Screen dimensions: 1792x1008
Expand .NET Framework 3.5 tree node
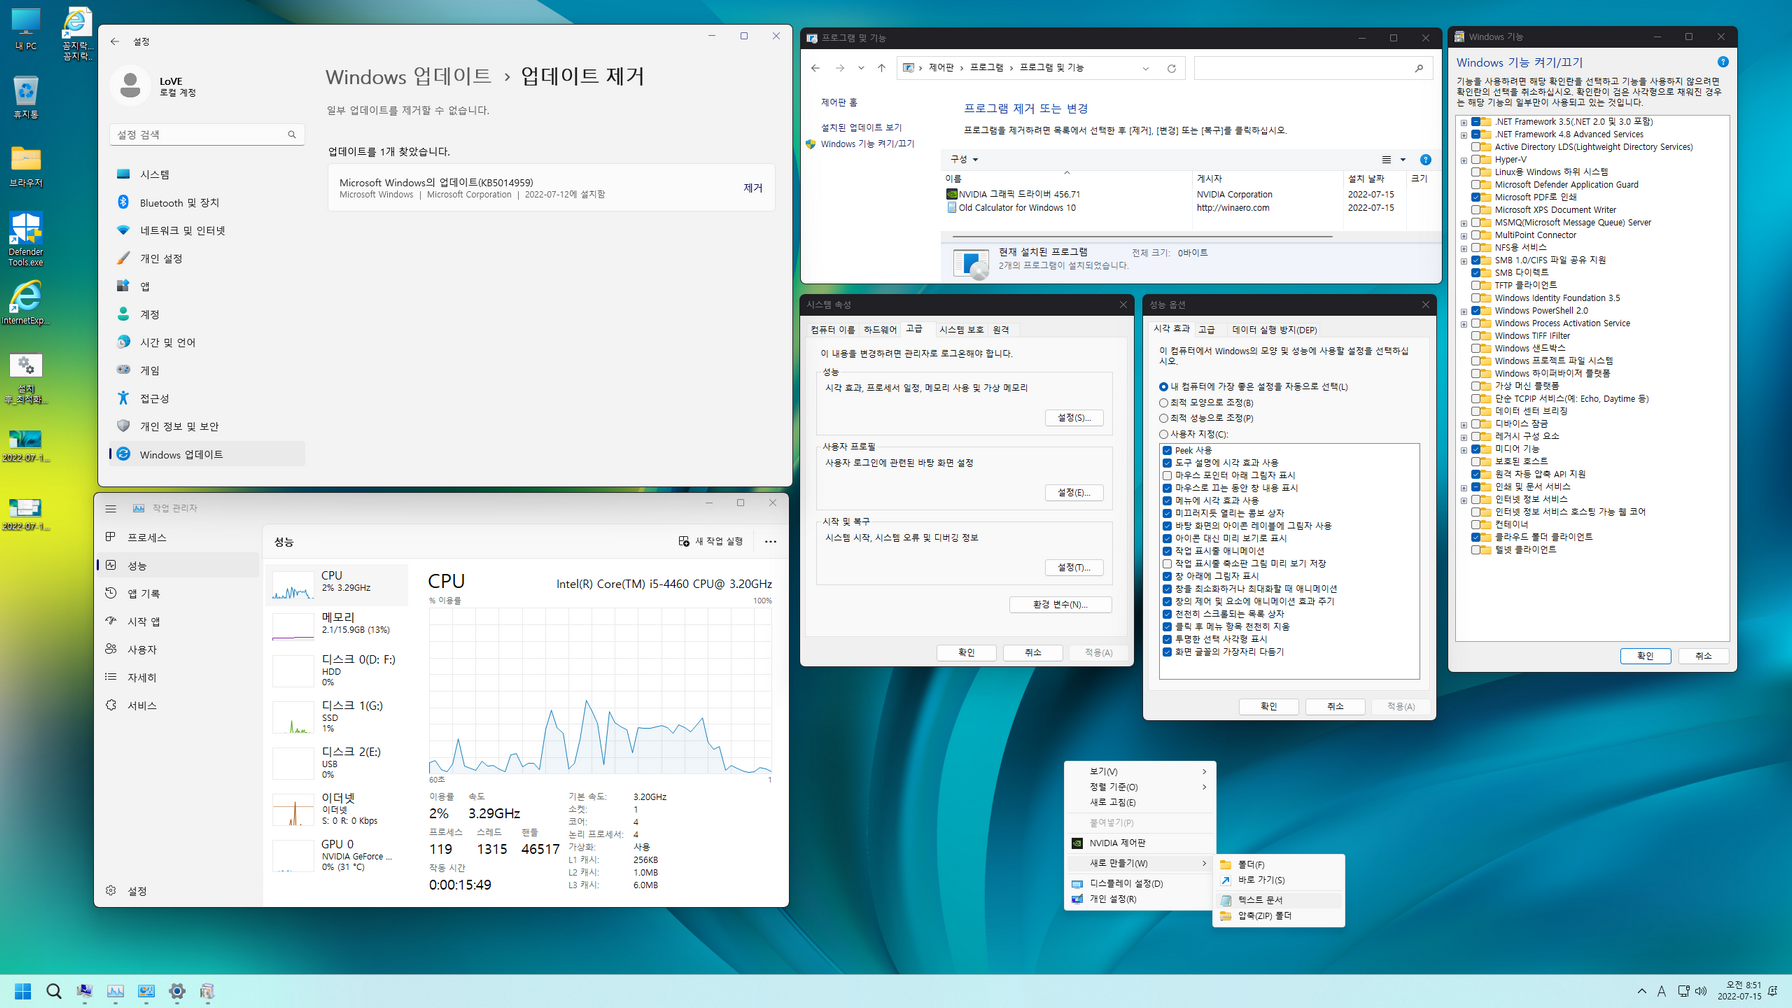click(1464, 122)
